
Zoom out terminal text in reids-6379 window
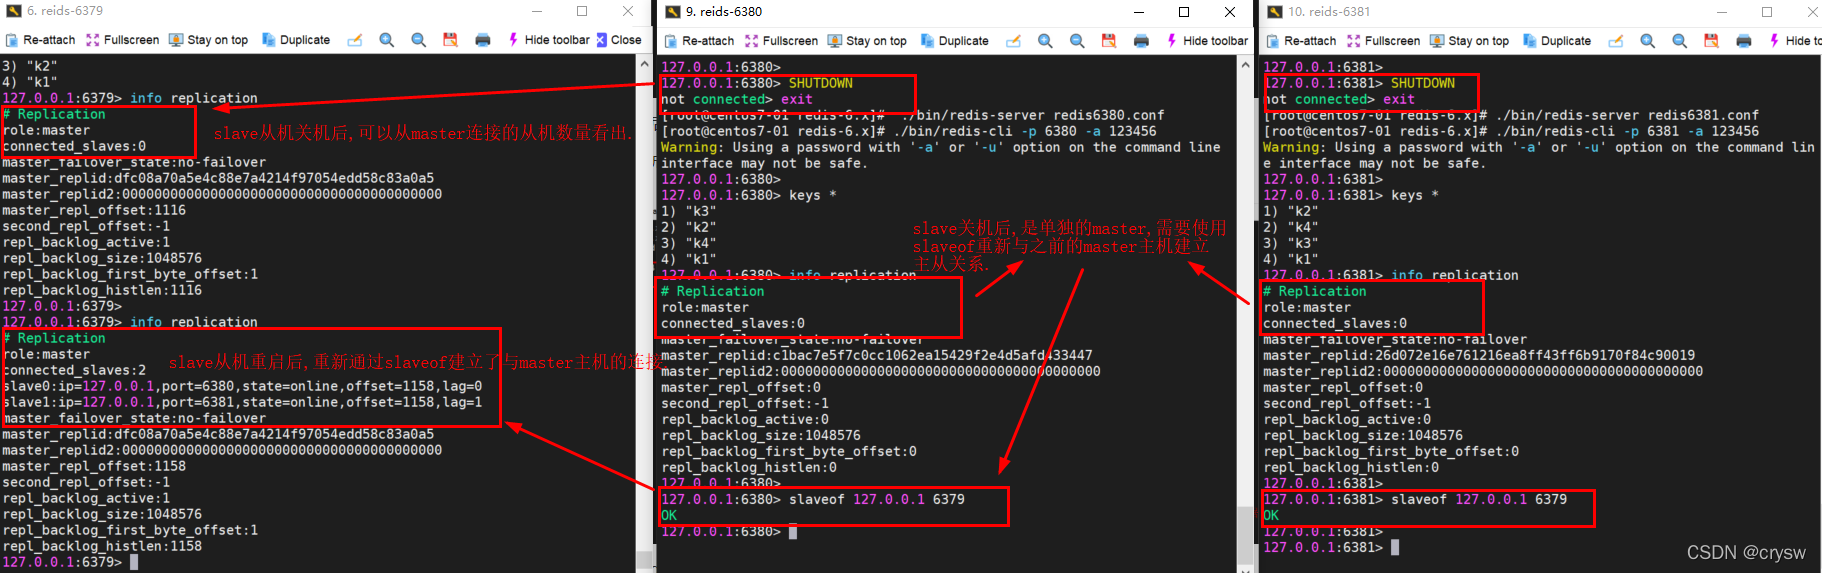click(x=419, y=40)
